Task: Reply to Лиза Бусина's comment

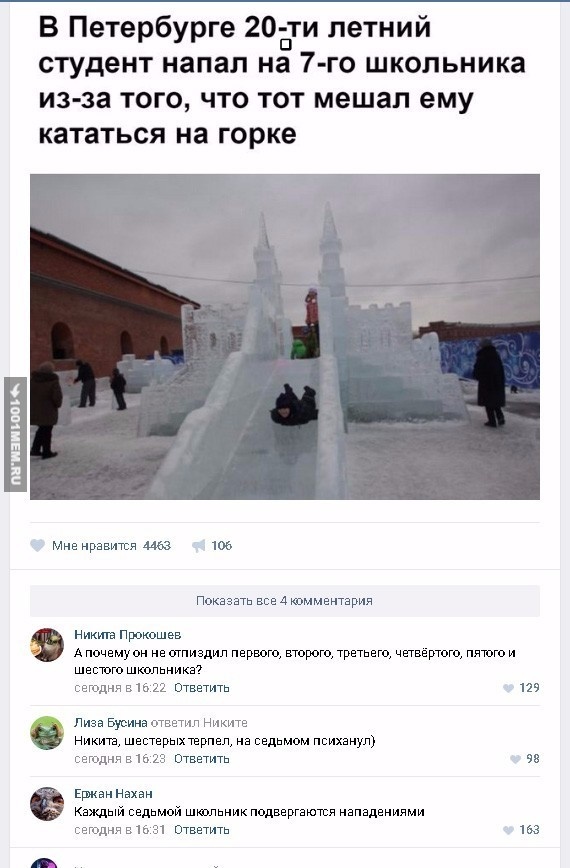Action: pos(201,758)
